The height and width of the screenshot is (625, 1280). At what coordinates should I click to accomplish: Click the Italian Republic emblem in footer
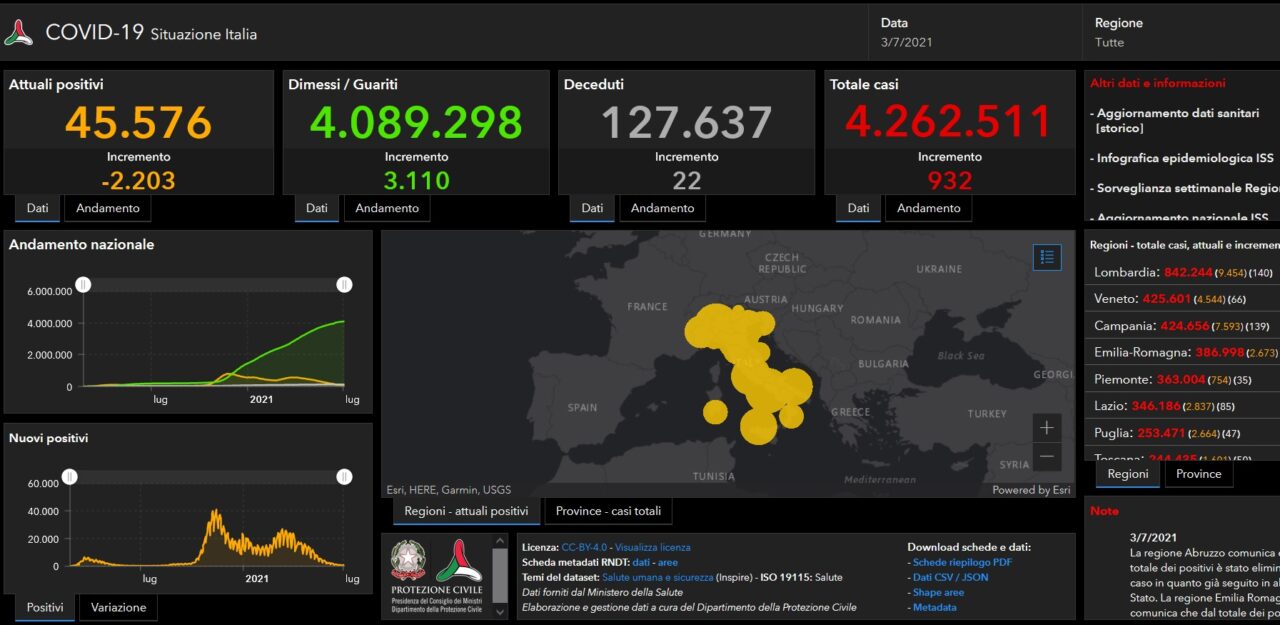(x=407, y=561)
